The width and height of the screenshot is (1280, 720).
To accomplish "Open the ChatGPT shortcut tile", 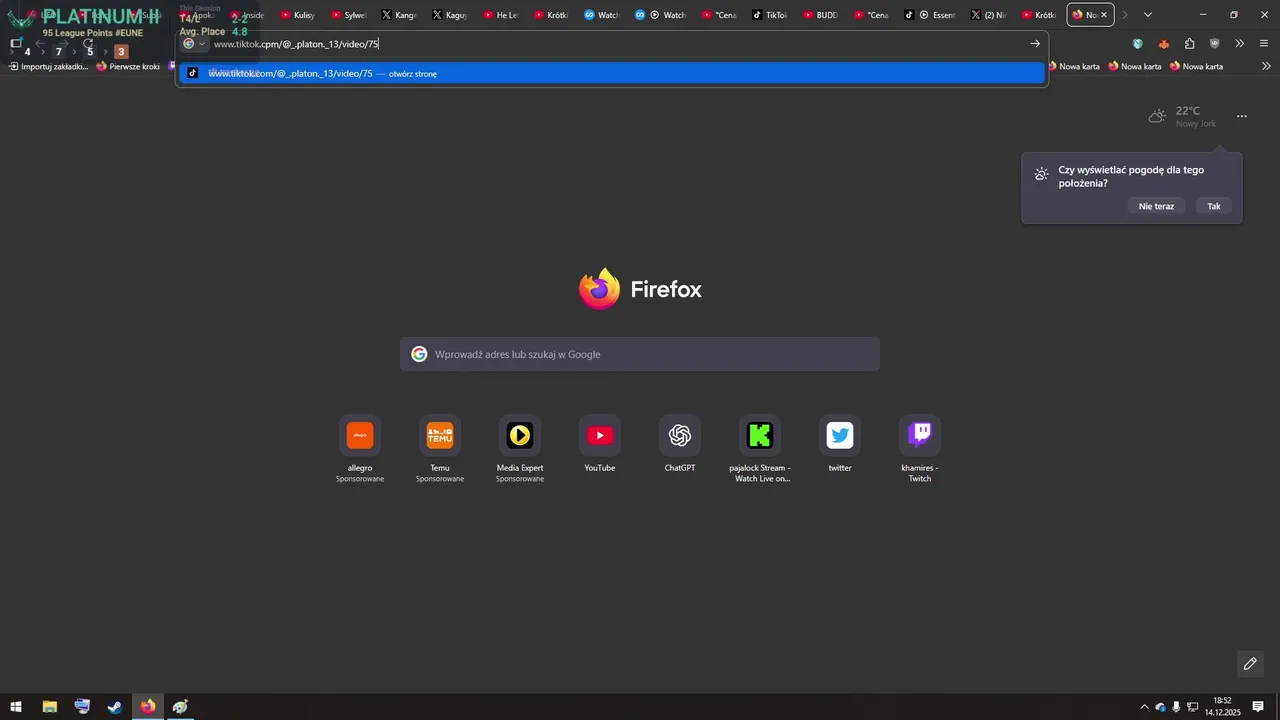I will click(680, 435).
